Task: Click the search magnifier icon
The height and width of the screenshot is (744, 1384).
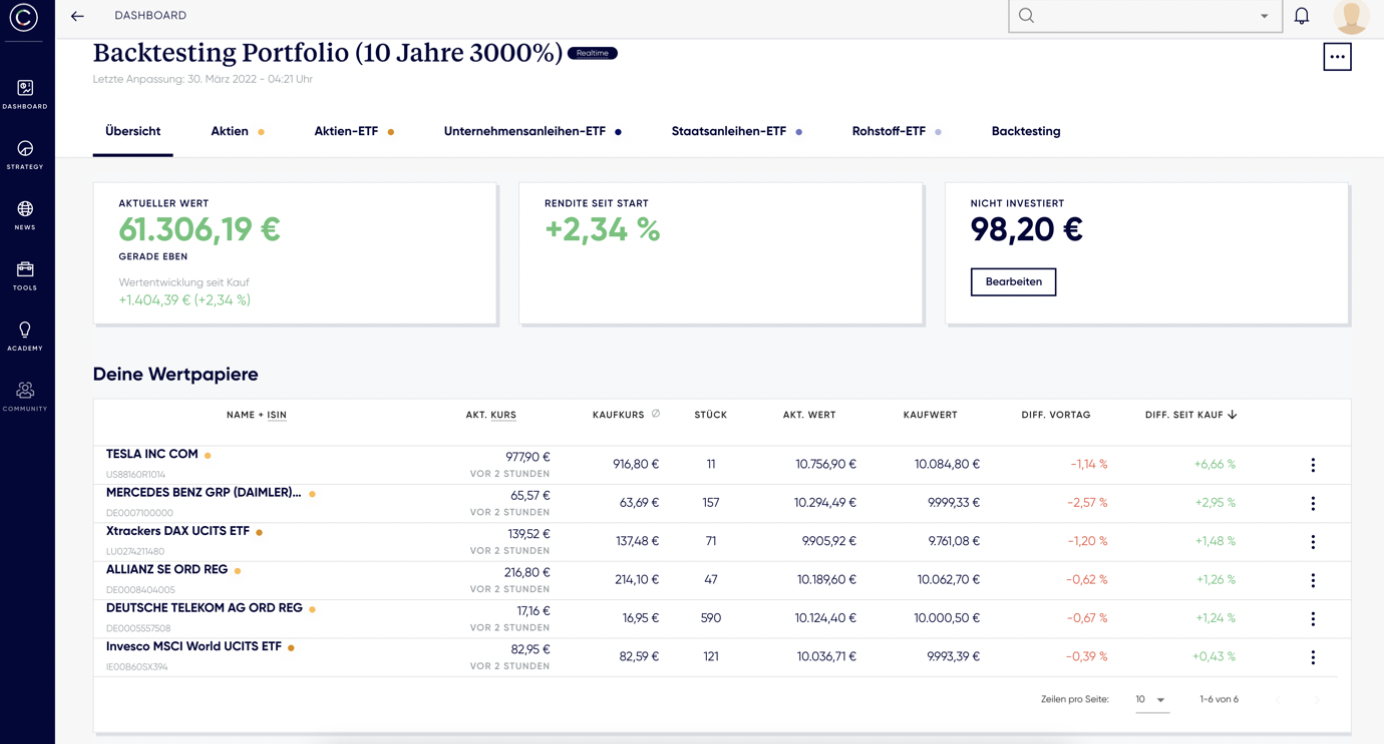Action: 1026,16
